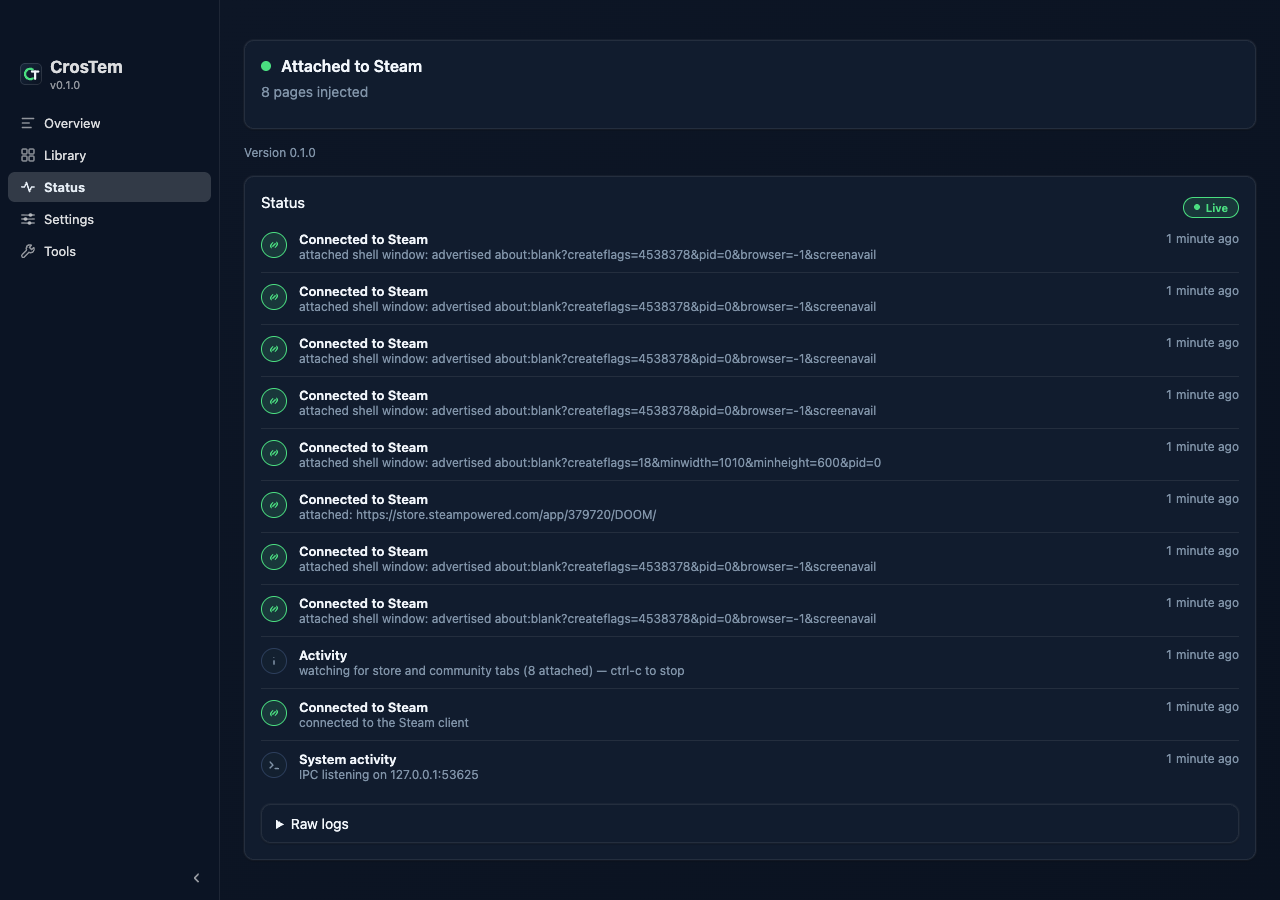Click '8 pages injected' text

[x=314, y=92]
